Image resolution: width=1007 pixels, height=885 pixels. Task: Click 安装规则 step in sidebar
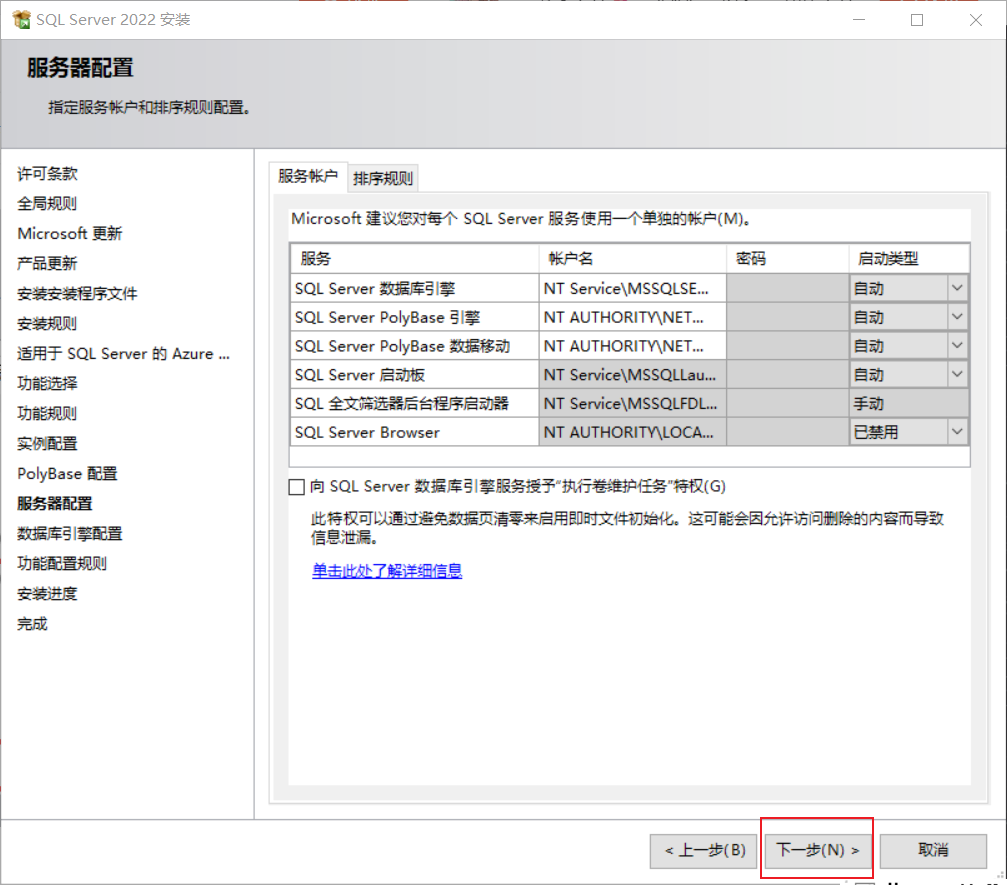tap(47, 324)
